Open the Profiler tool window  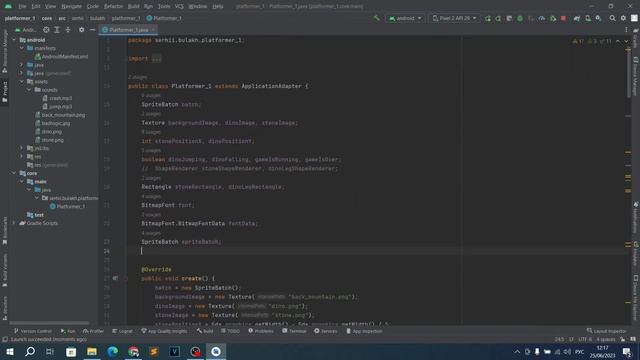tap(93, 331)
